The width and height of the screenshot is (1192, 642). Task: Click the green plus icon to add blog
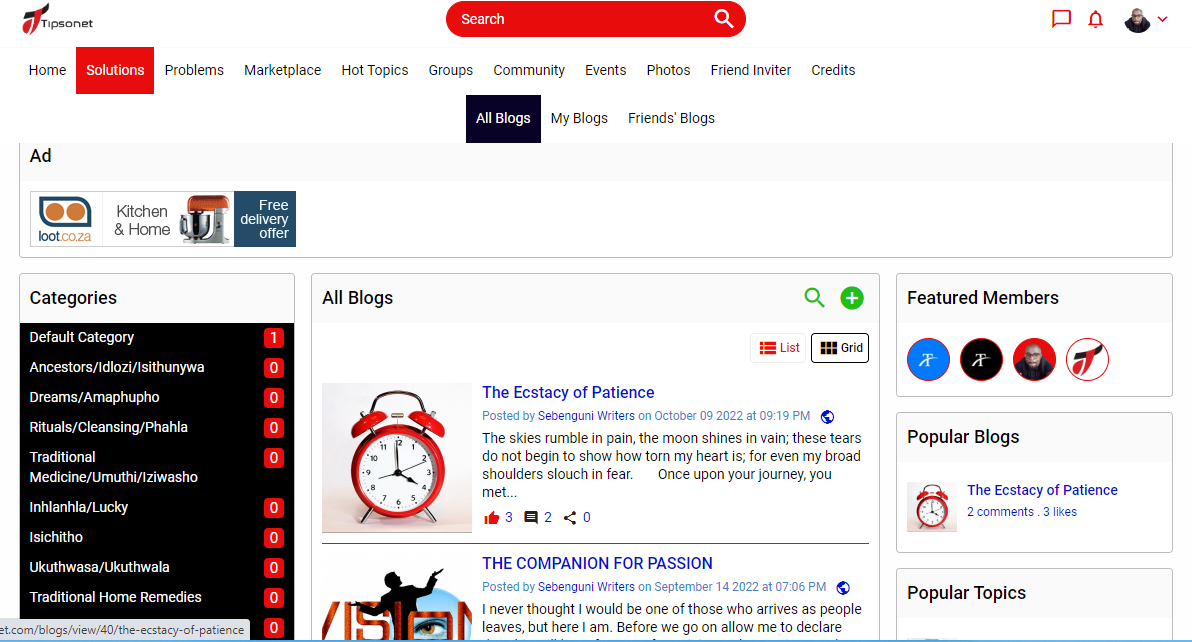tap(852, 297)
